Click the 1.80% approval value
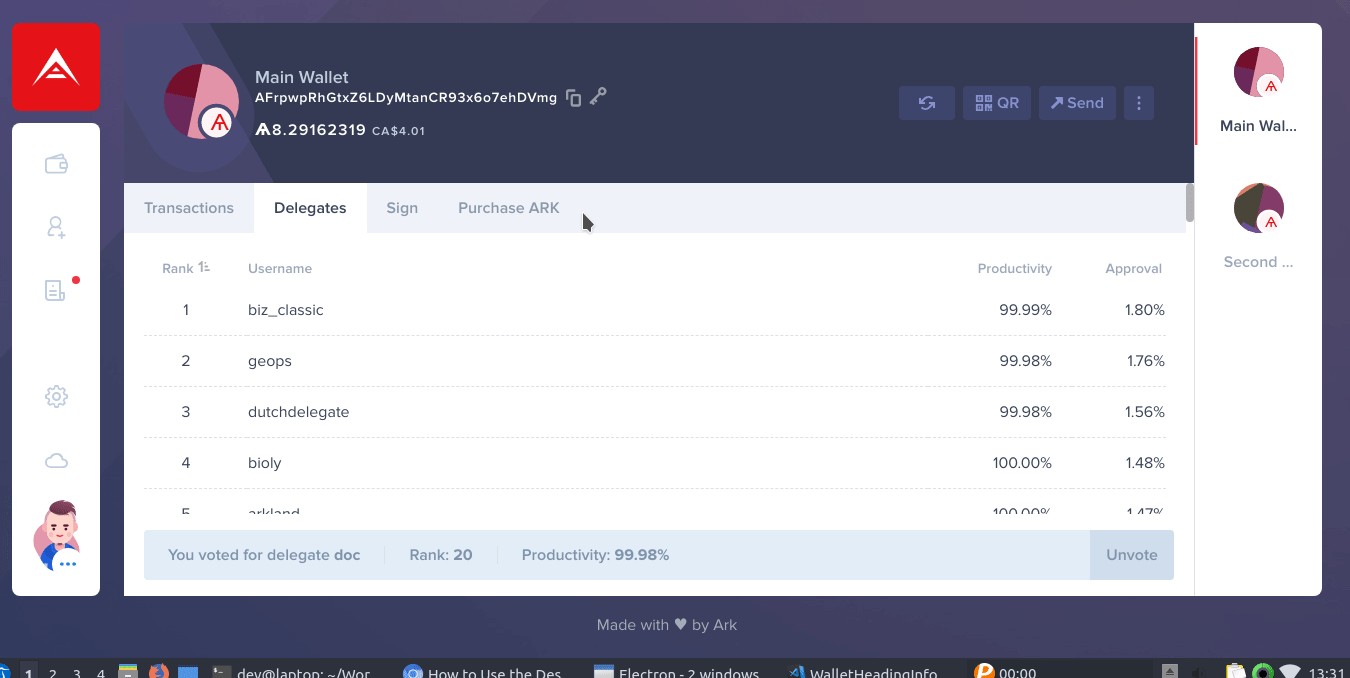The image size is (1350, 678). click(1144, 310)
